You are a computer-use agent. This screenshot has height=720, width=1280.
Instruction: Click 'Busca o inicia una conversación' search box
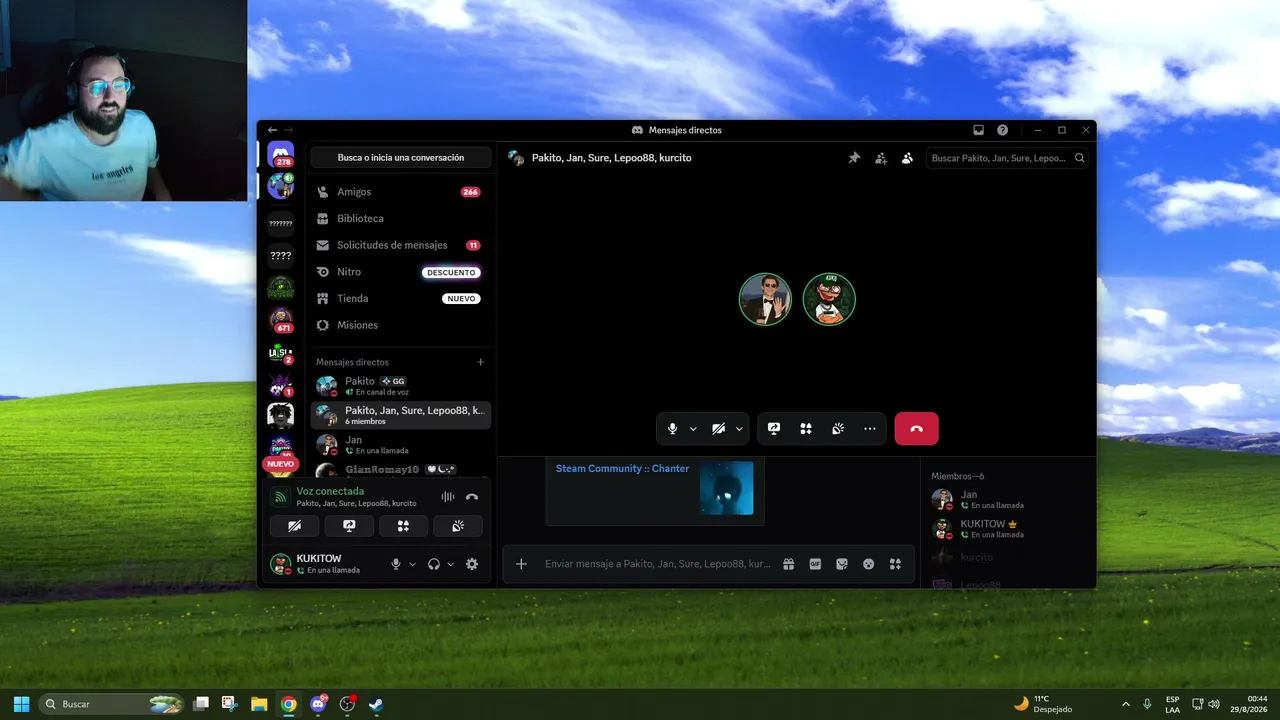tap(401, 157)
